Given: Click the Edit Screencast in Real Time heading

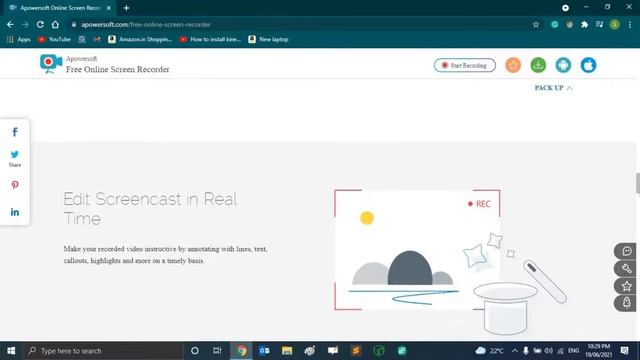Looking at the screenshot, I should pyautogui.click(x=151, y=209).
